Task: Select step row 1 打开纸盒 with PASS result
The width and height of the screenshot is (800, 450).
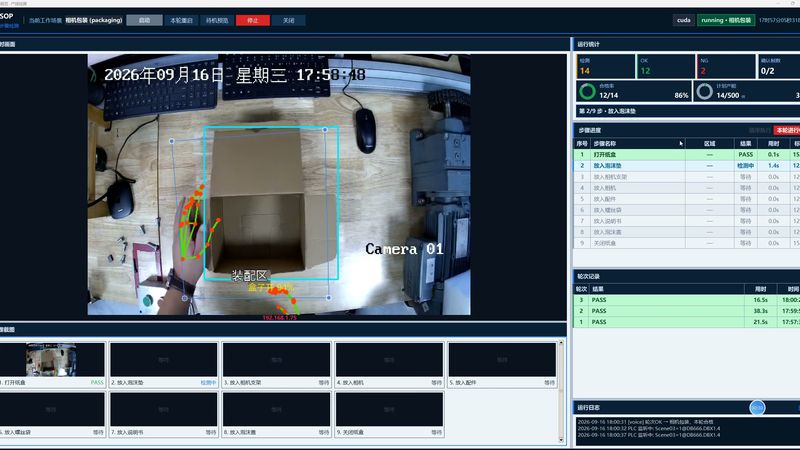Action: (x=686, y=154)
